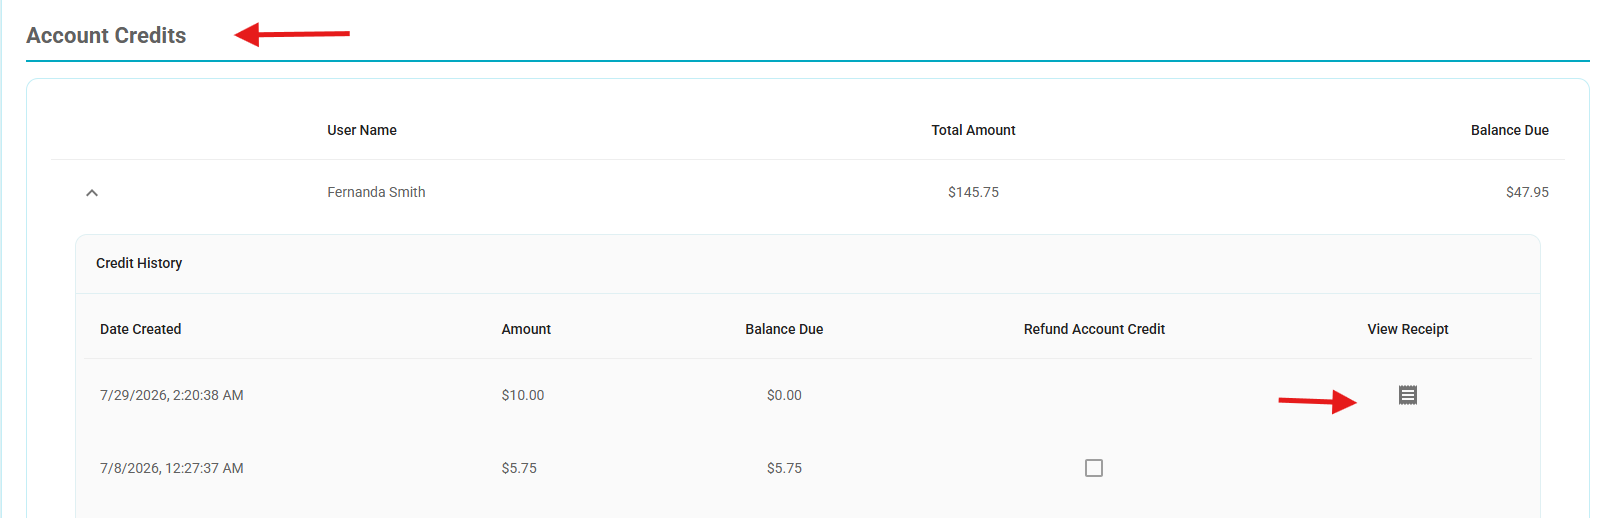Click the $0.00 balance due cell
This screenshot has height=518, width=1606.
click(784, 395)
